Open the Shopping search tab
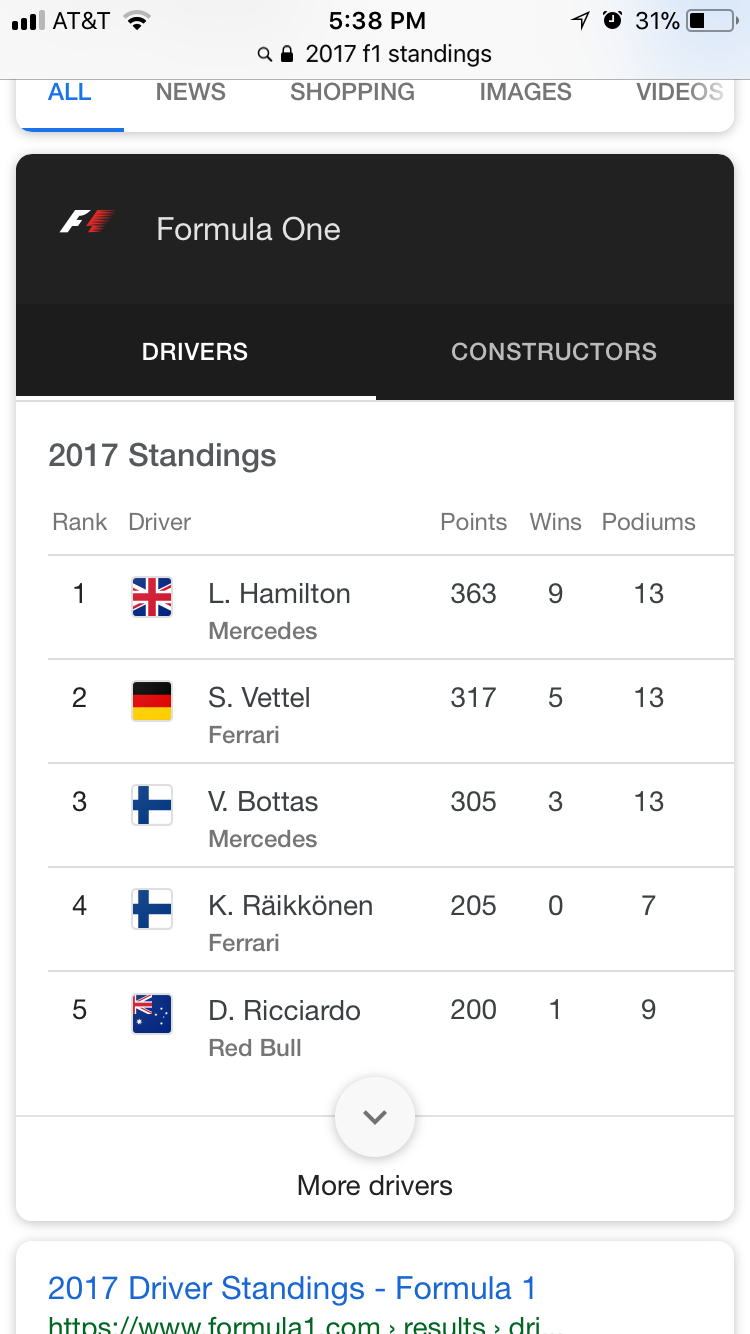750x1334 pixels. click(x=352, y=92)
